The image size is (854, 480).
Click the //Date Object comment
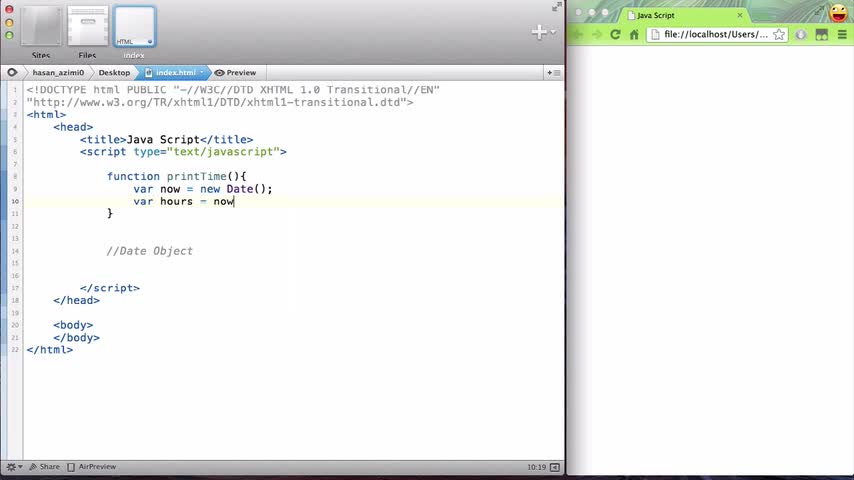(x=150, y=251)
